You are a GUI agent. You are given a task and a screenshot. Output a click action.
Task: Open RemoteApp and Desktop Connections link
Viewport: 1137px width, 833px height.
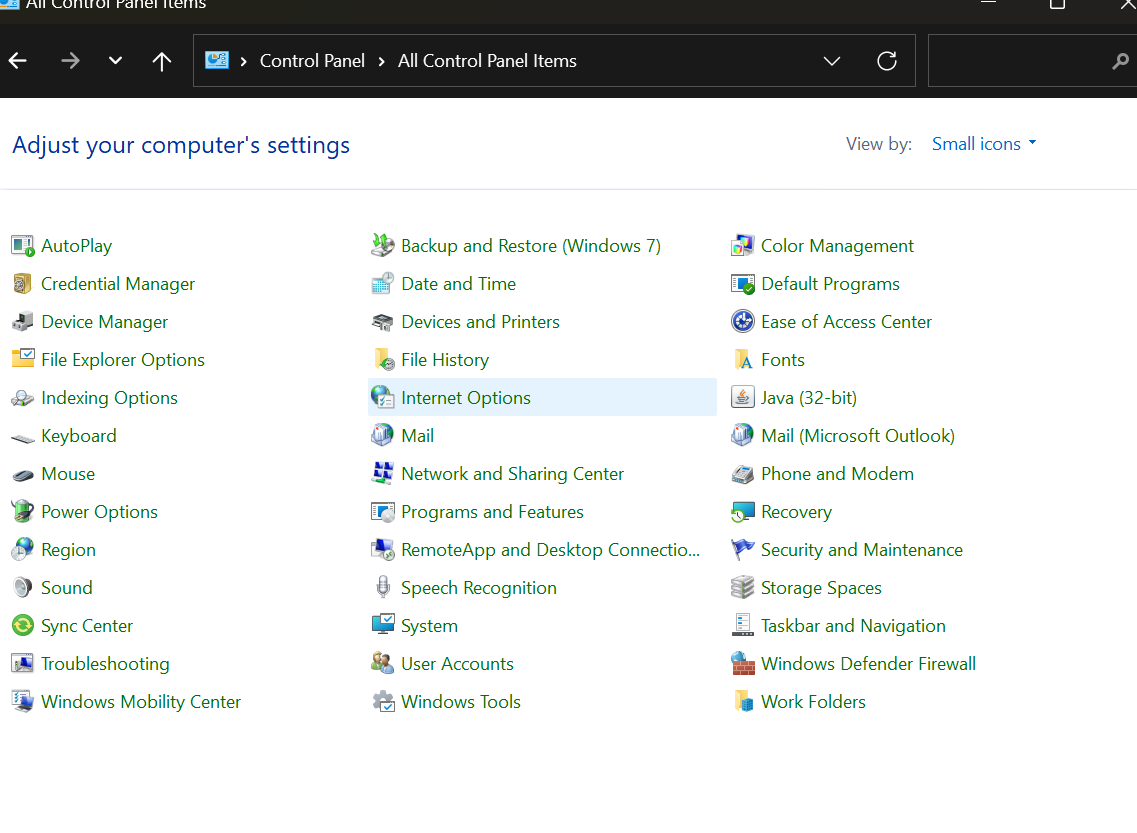point(550,550)
